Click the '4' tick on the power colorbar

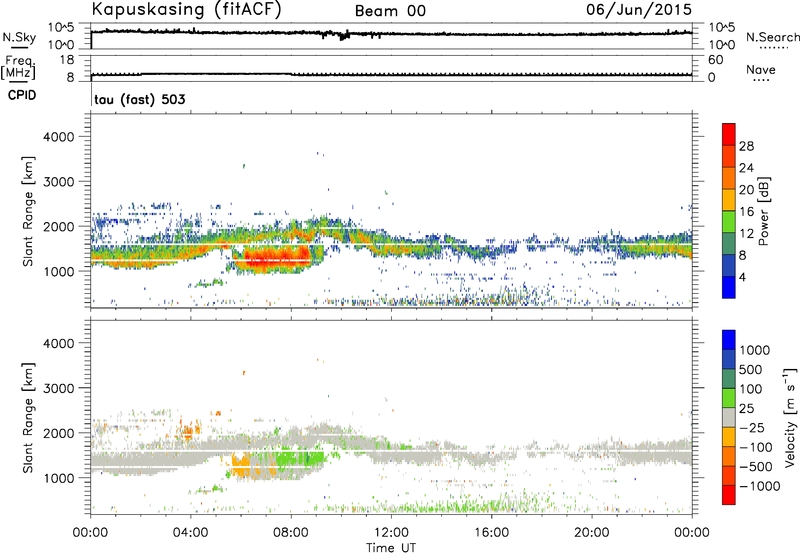pos(742,278)
